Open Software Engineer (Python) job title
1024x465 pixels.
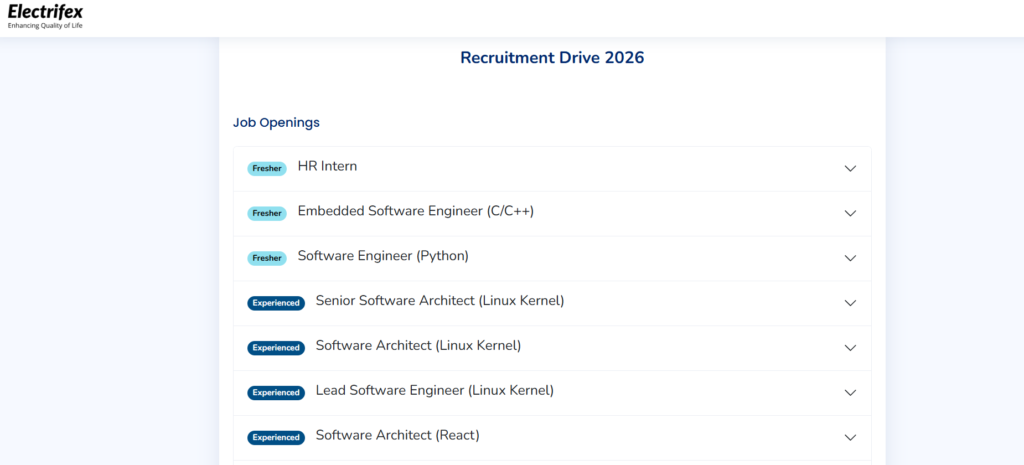[383, 256]
